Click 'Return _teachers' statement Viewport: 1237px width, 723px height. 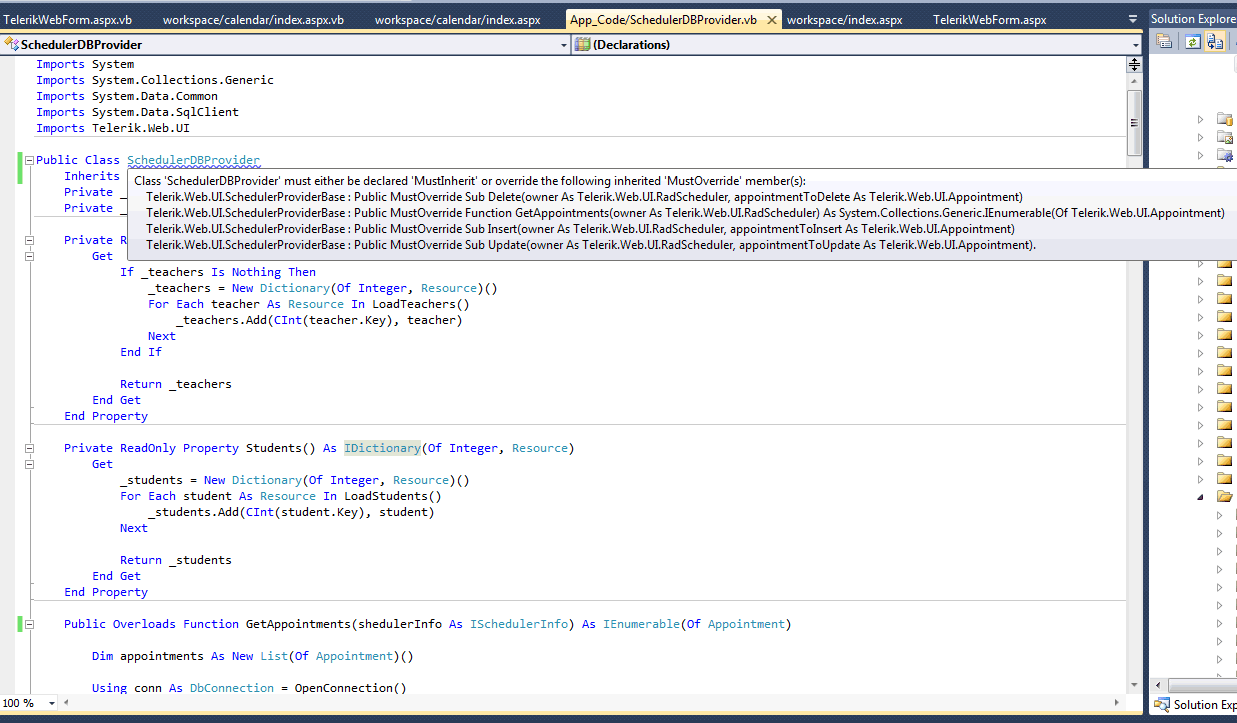click(x=176, y=384)
